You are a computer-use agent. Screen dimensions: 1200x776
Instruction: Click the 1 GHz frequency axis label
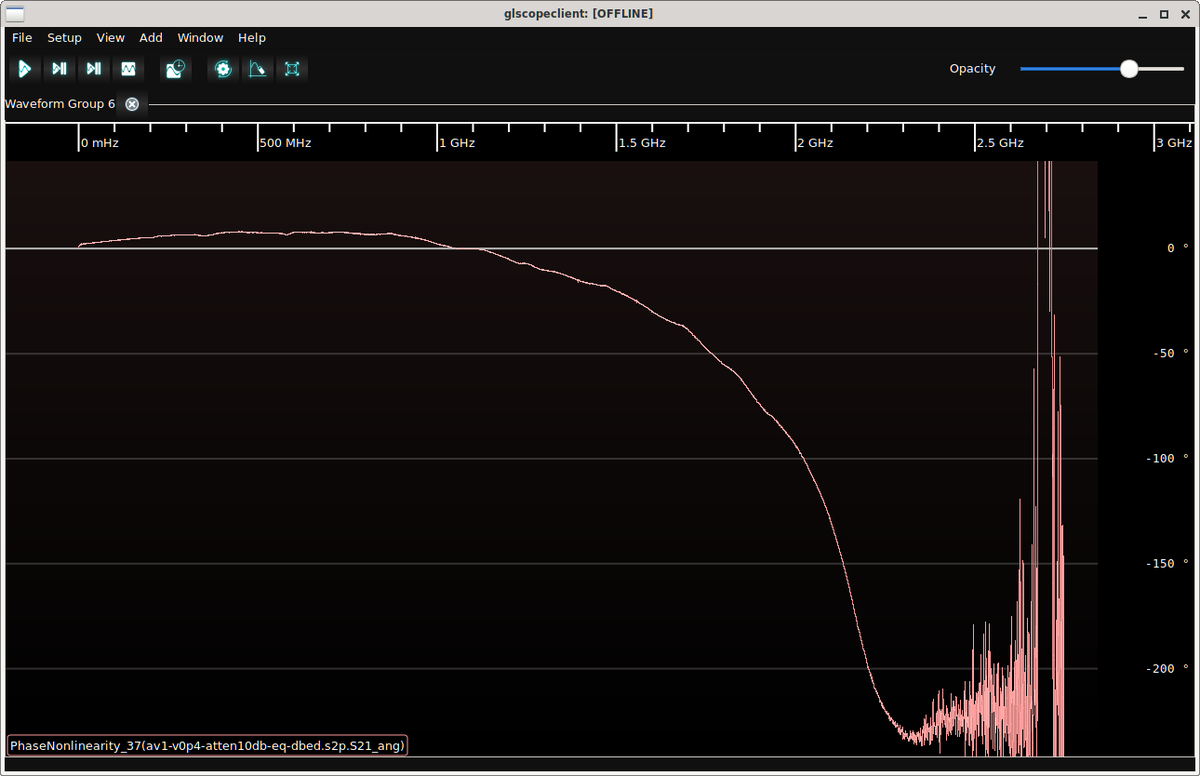point(457,143)
